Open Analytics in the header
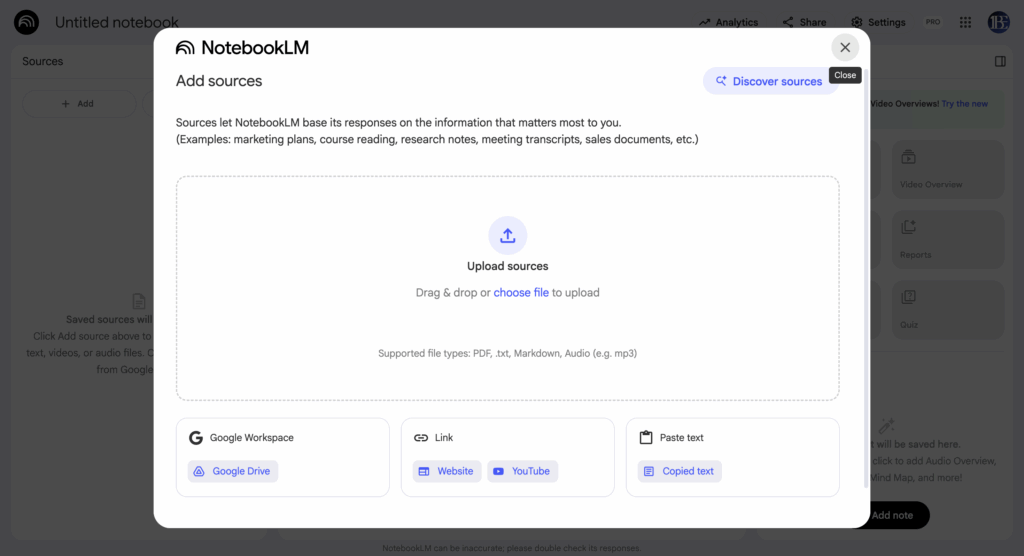 728,22
